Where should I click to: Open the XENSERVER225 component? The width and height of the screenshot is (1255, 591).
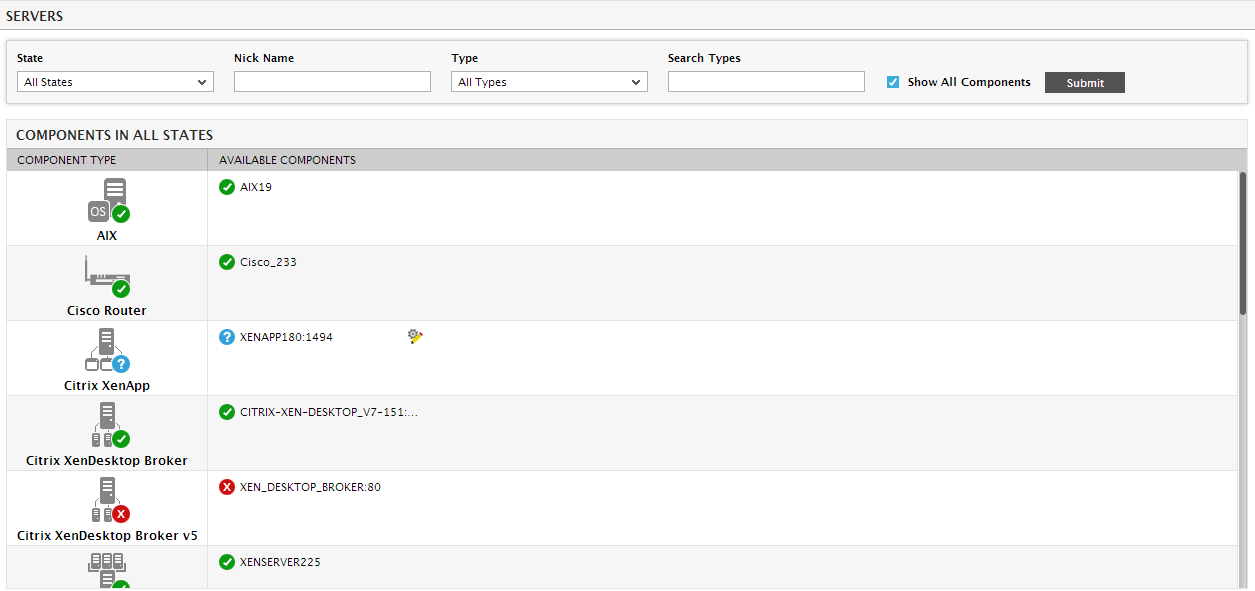pyautogui.click(x=280, y=562)
